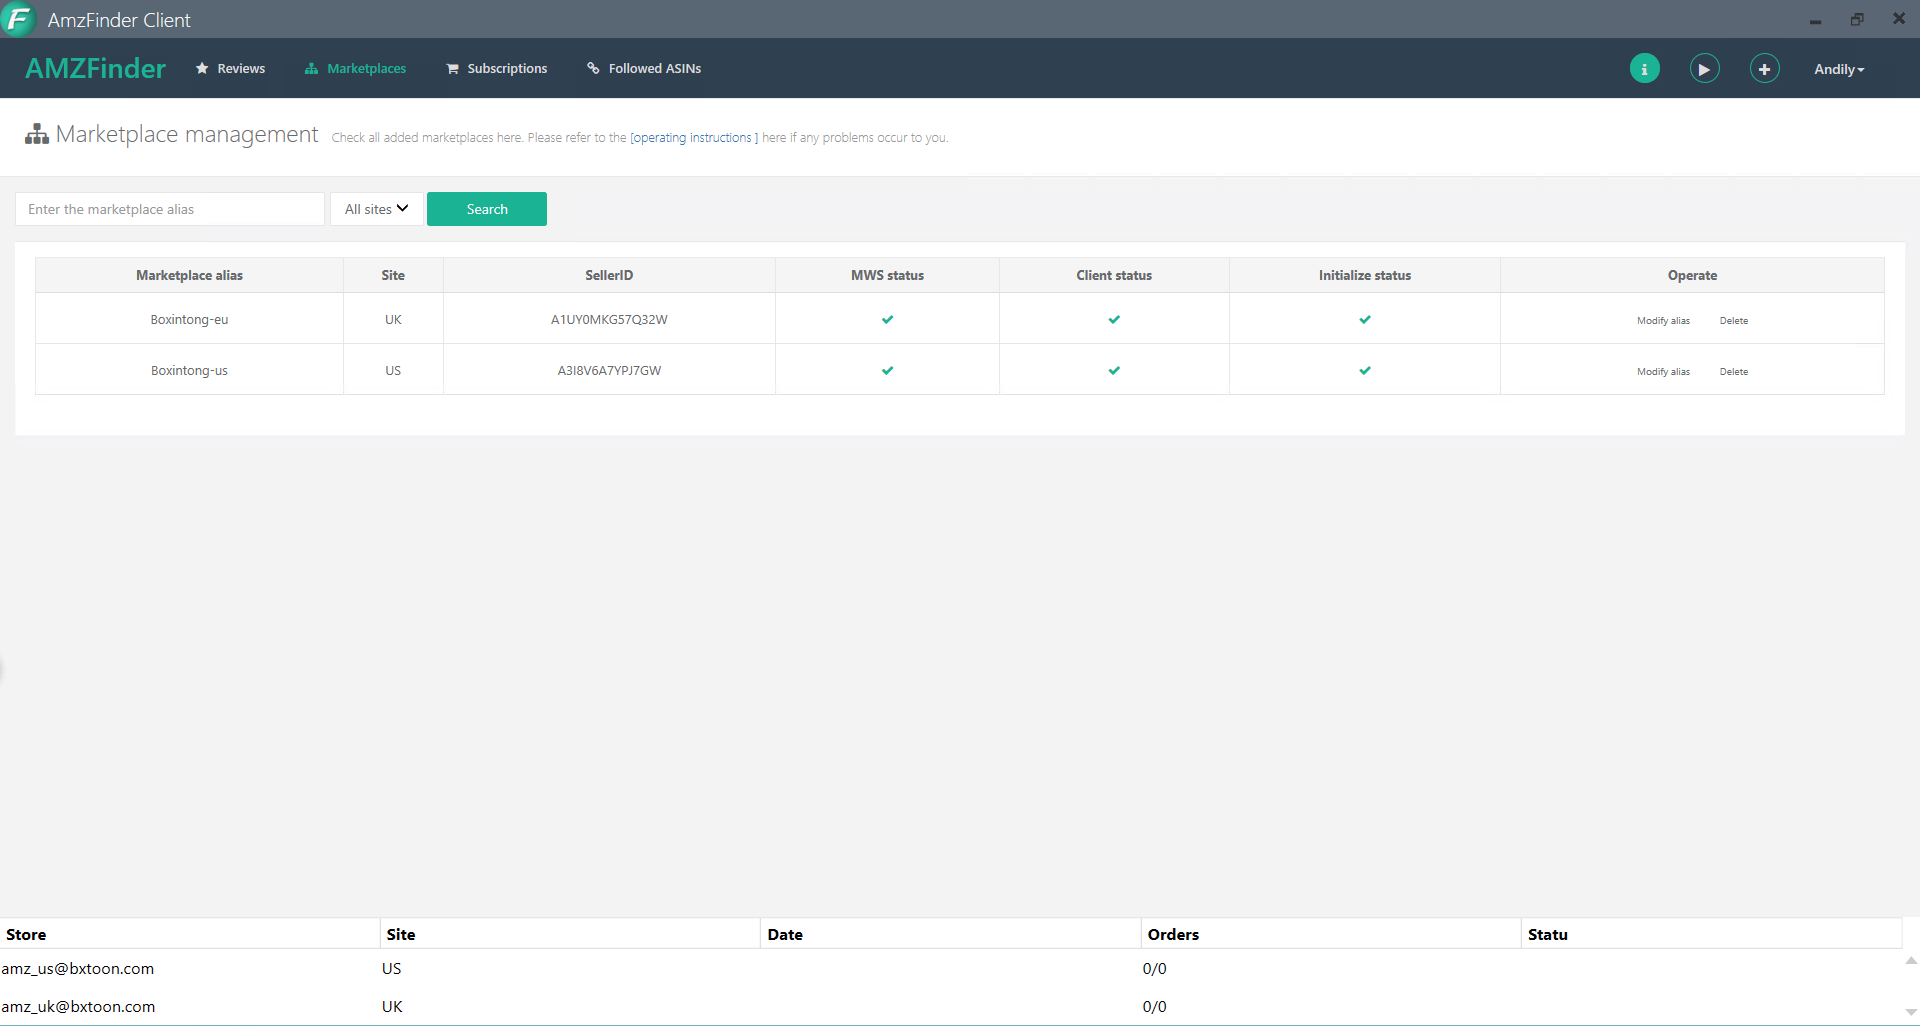Image resolution: width=1920 pixels, height=1031 pixels.
Task: Click the Store column header in bottom panel
Action: point(190,935)
